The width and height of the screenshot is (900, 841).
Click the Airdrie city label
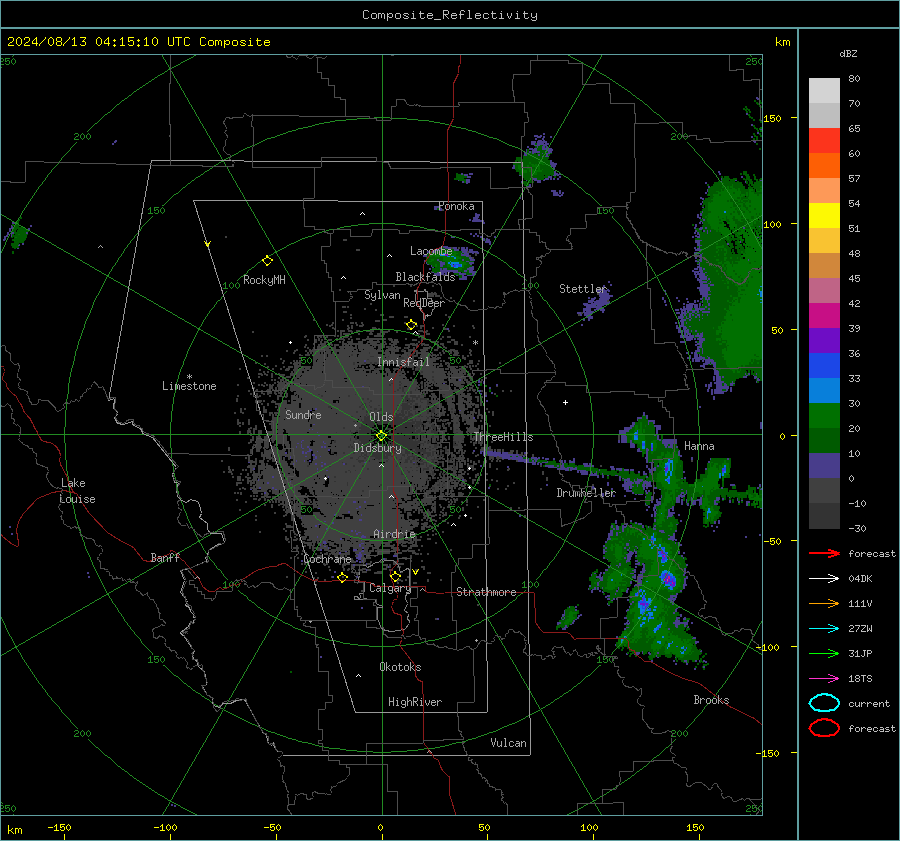point(394,534)
